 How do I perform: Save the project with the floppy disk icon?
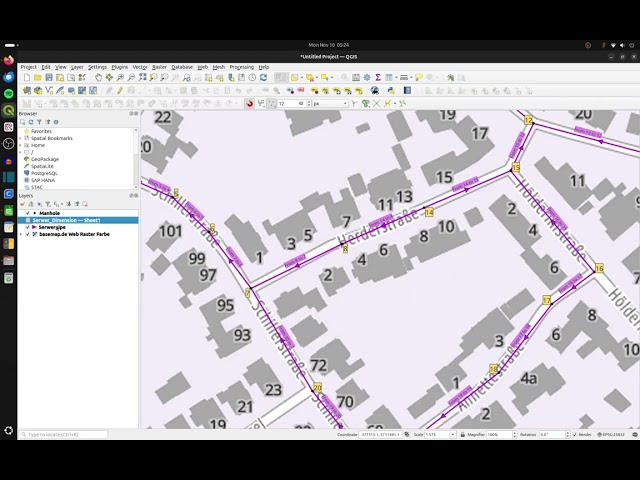49,78
